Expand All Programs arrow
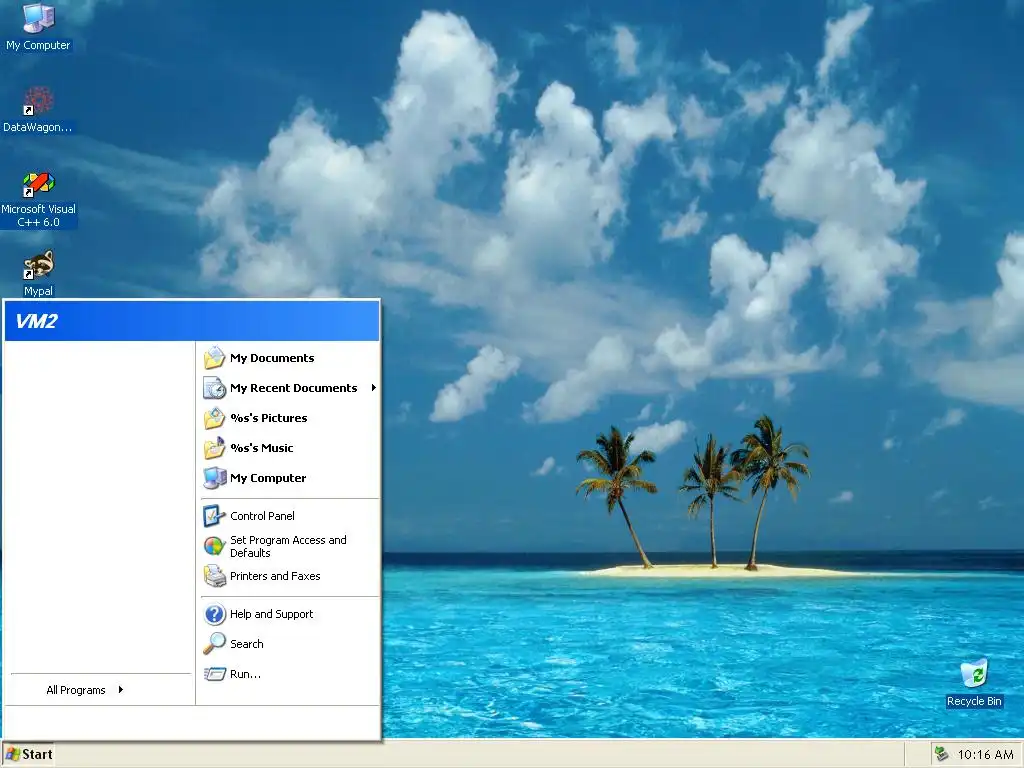Screen dimensions: 1024x768 pyautogui.click(x=121, y=690)
